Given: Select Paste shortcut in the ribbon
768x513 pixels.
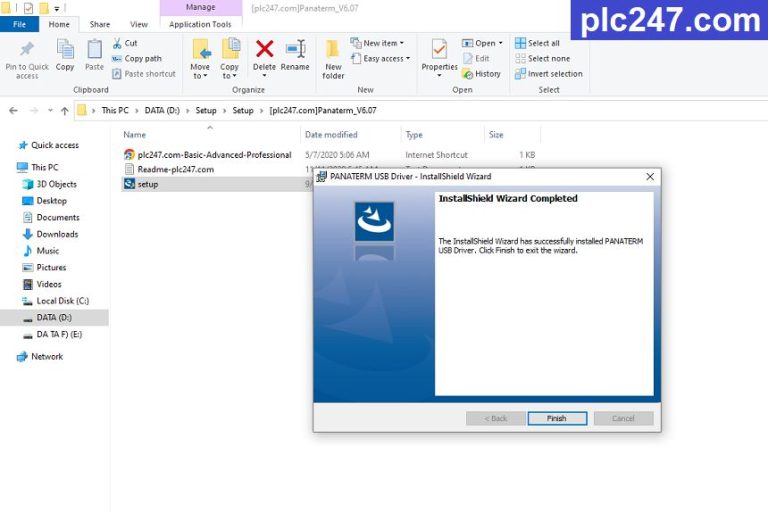Looking at the screenshot, I should [x=144, y=73].
